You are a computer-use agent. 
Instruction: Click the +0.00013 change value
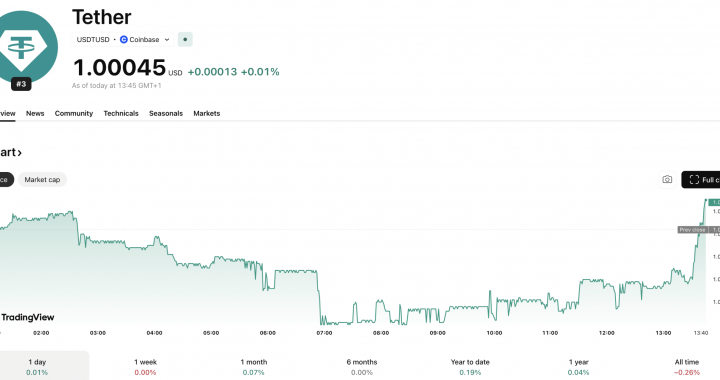click(212, 72)
